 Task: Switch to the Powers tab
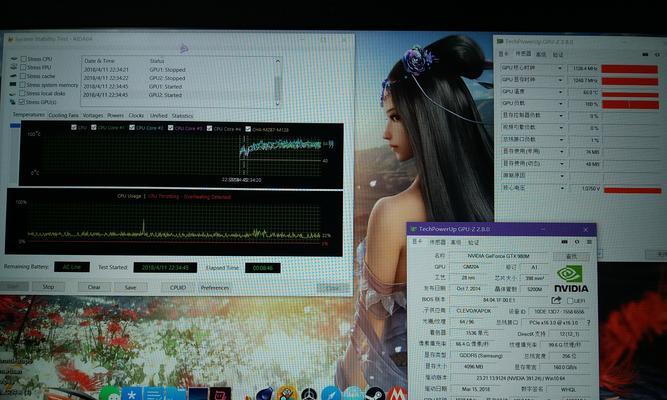coord(115,115)
